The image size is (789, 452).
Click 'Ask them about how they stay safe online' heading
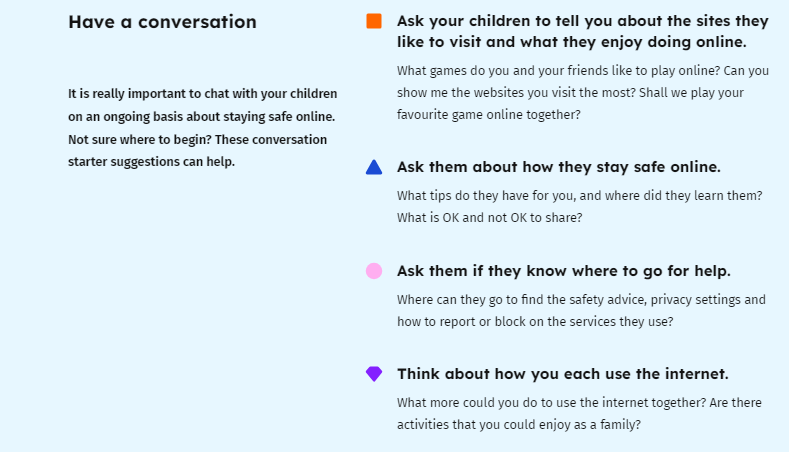tap(559, 167)
